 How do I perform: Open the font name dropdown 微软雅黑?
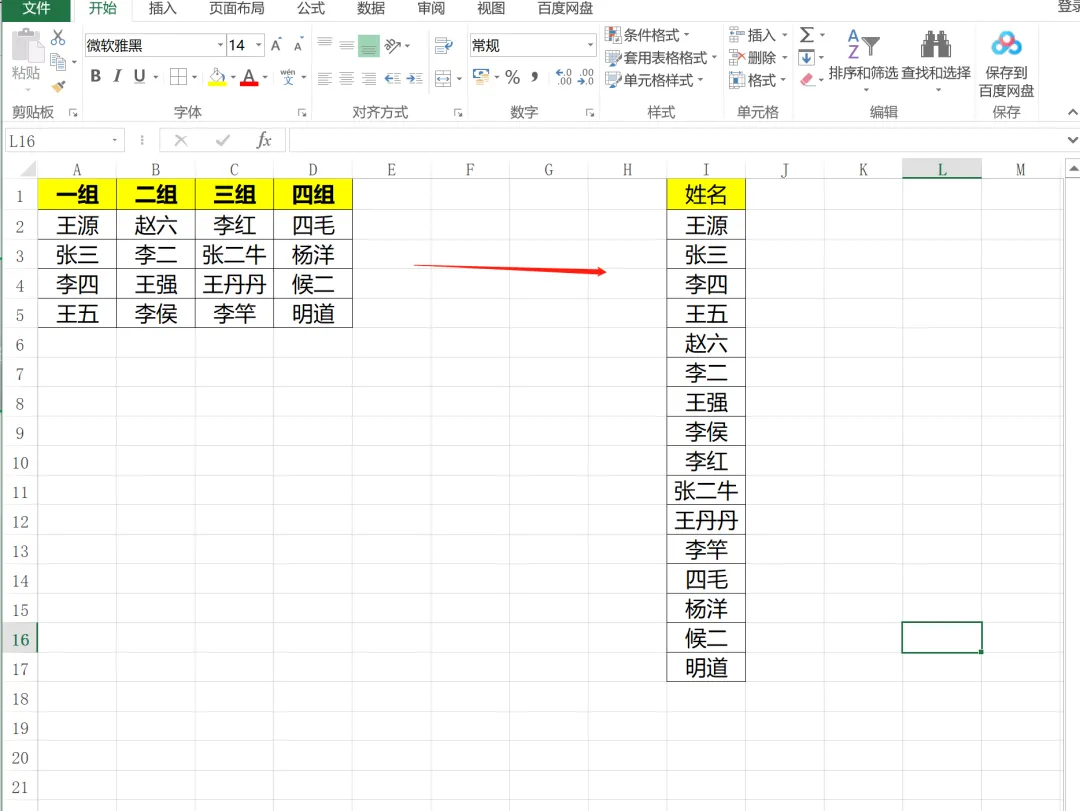tap(220, 45)
